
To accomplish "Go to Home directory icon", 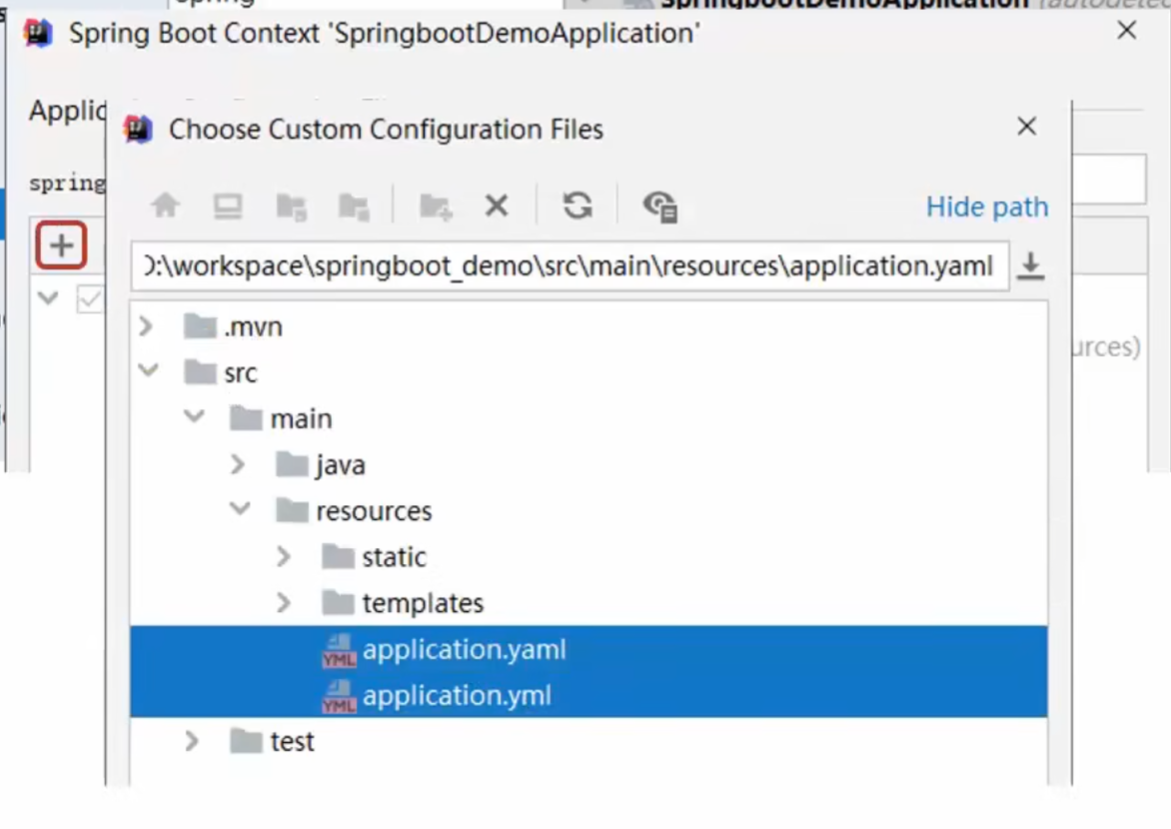I will point(165,205).
